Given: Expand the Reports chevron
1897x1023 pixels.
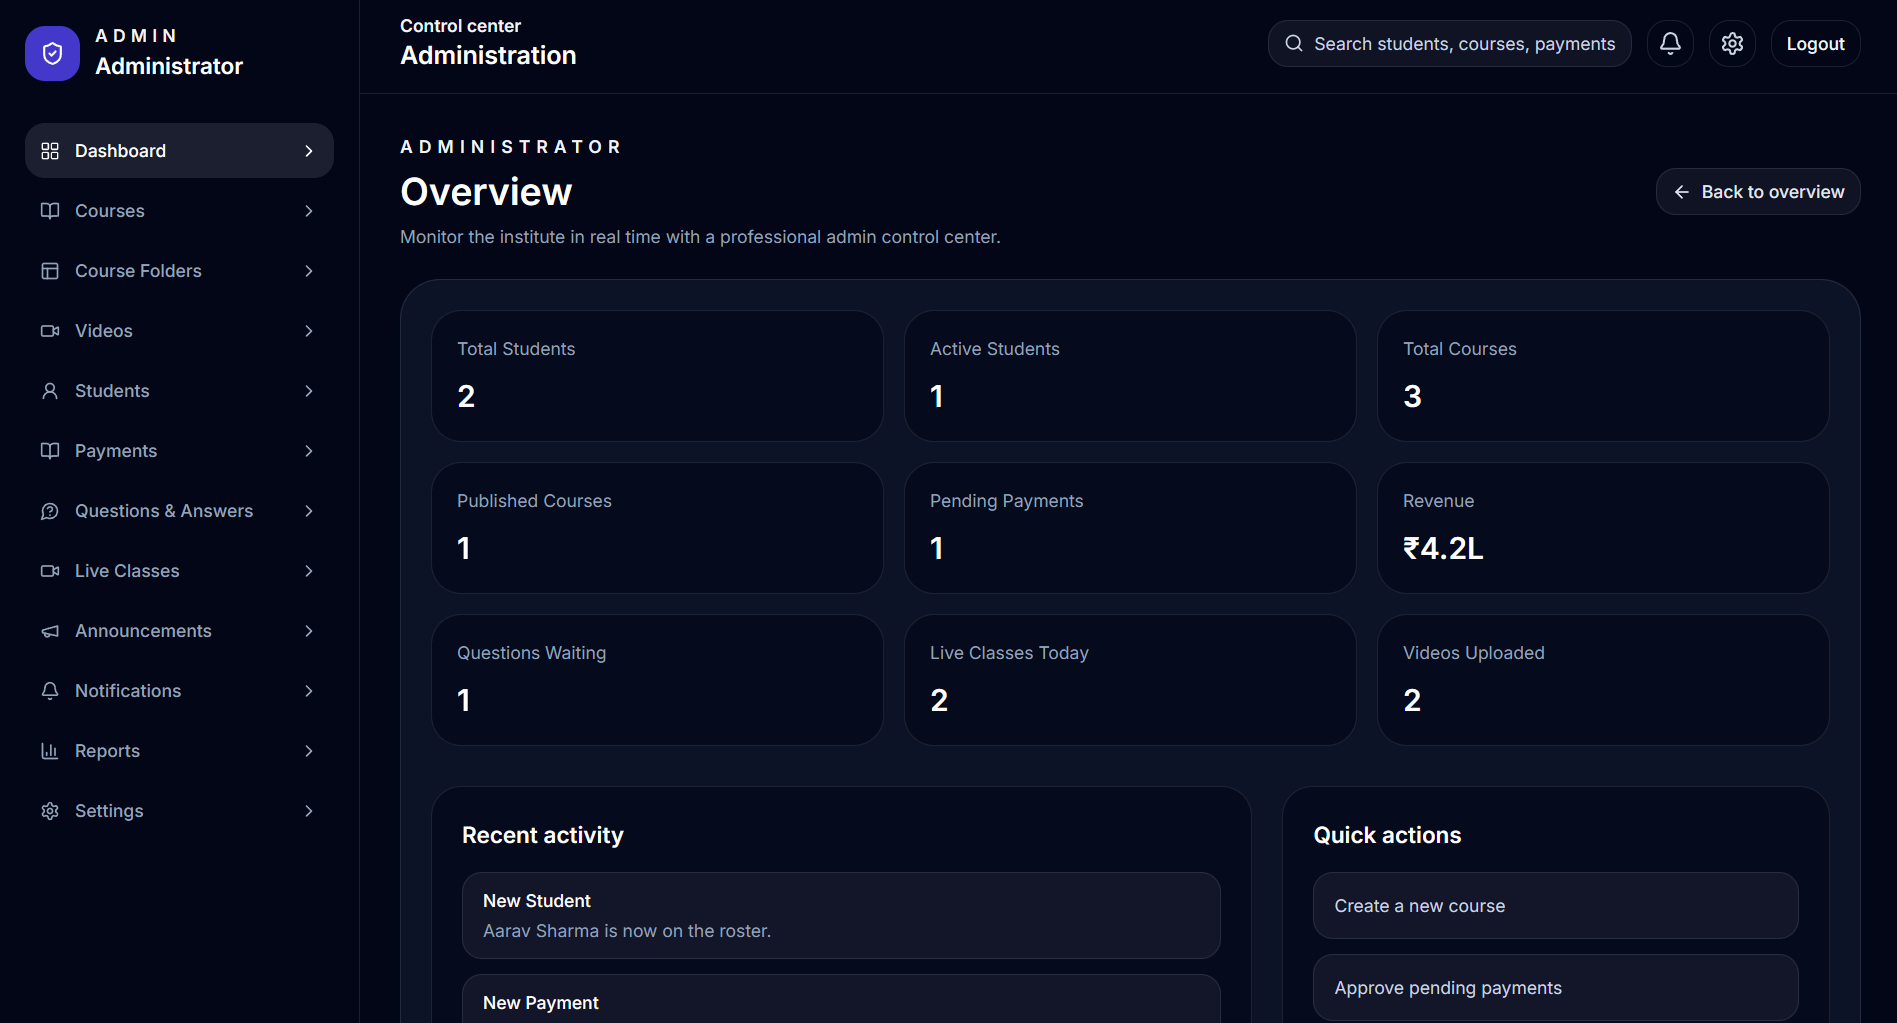Looking at the screenshot, I should (309, 751).
